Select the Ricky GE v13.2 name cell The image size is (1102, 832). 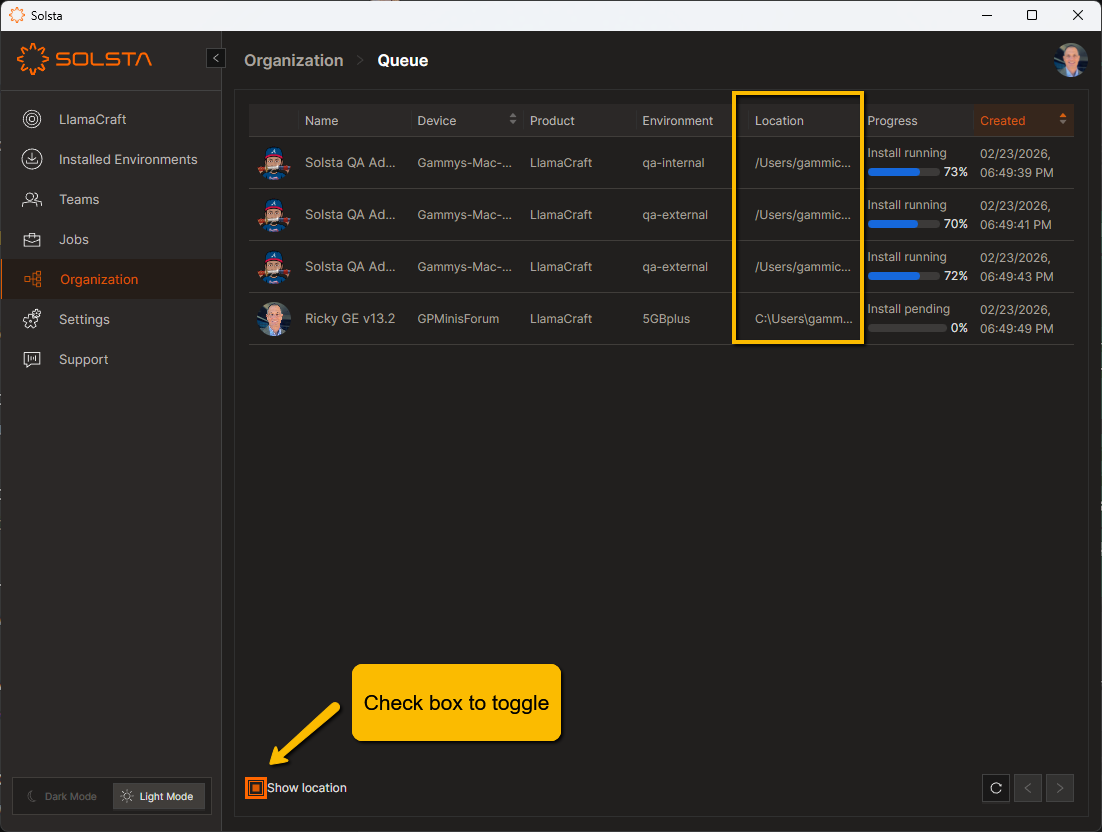tap(350, 319)
